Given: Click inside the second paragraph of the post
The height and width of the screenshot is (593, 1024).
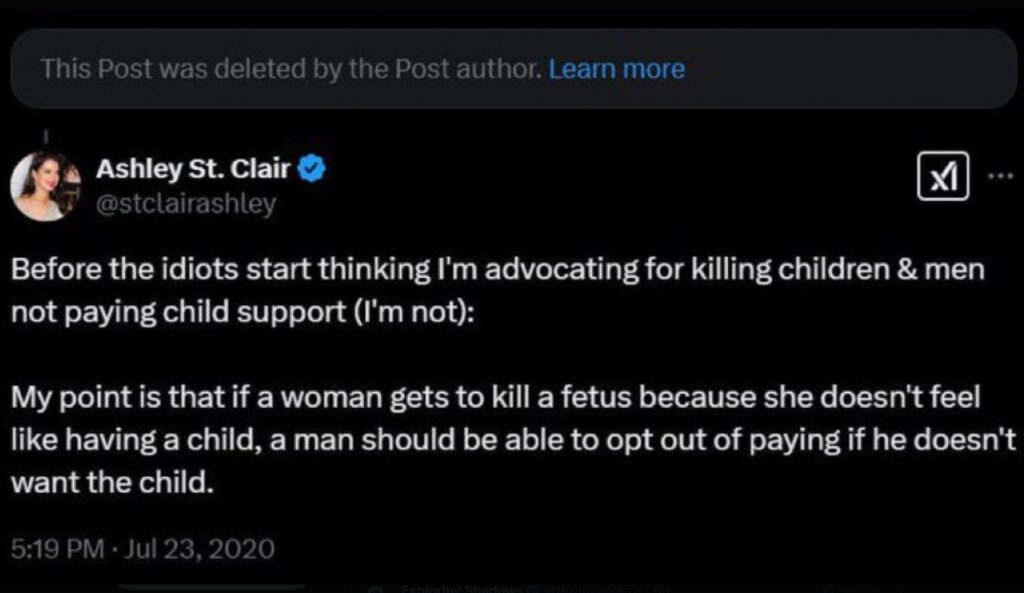Looking at the screenshot, I should [500, 439].
